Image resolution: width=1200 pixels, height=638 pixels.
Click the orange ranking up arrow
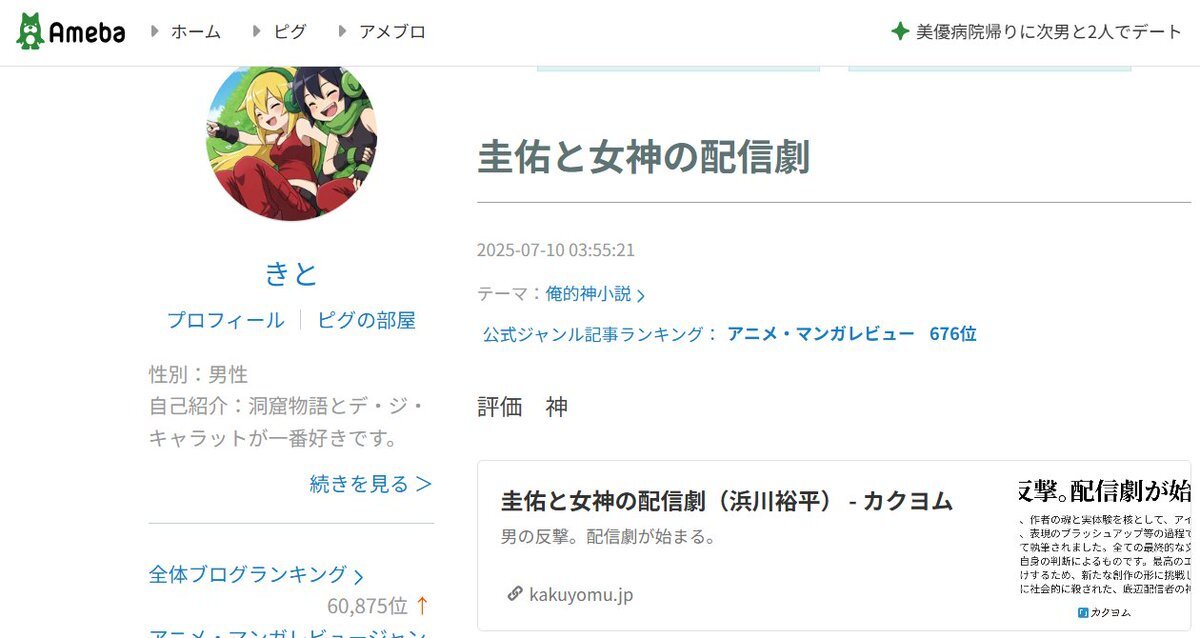[x=422, y=605]
